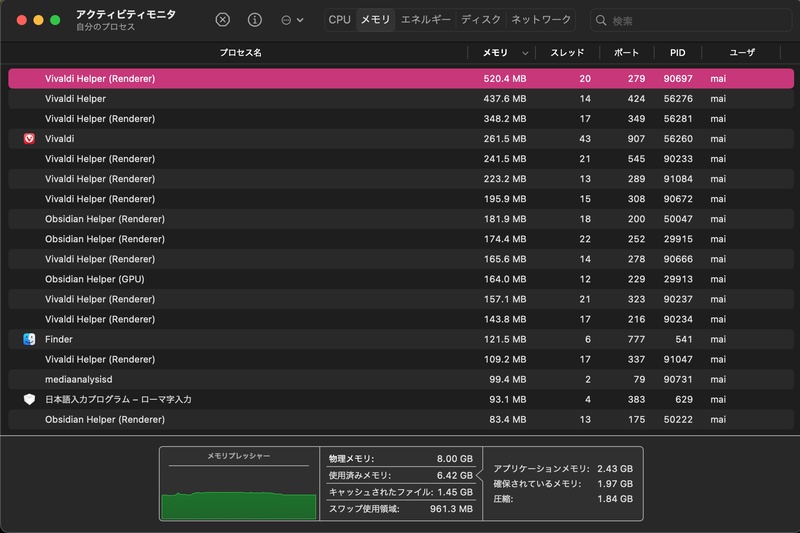
Task: Click the 907 ports value
Action: click(636, 139)
